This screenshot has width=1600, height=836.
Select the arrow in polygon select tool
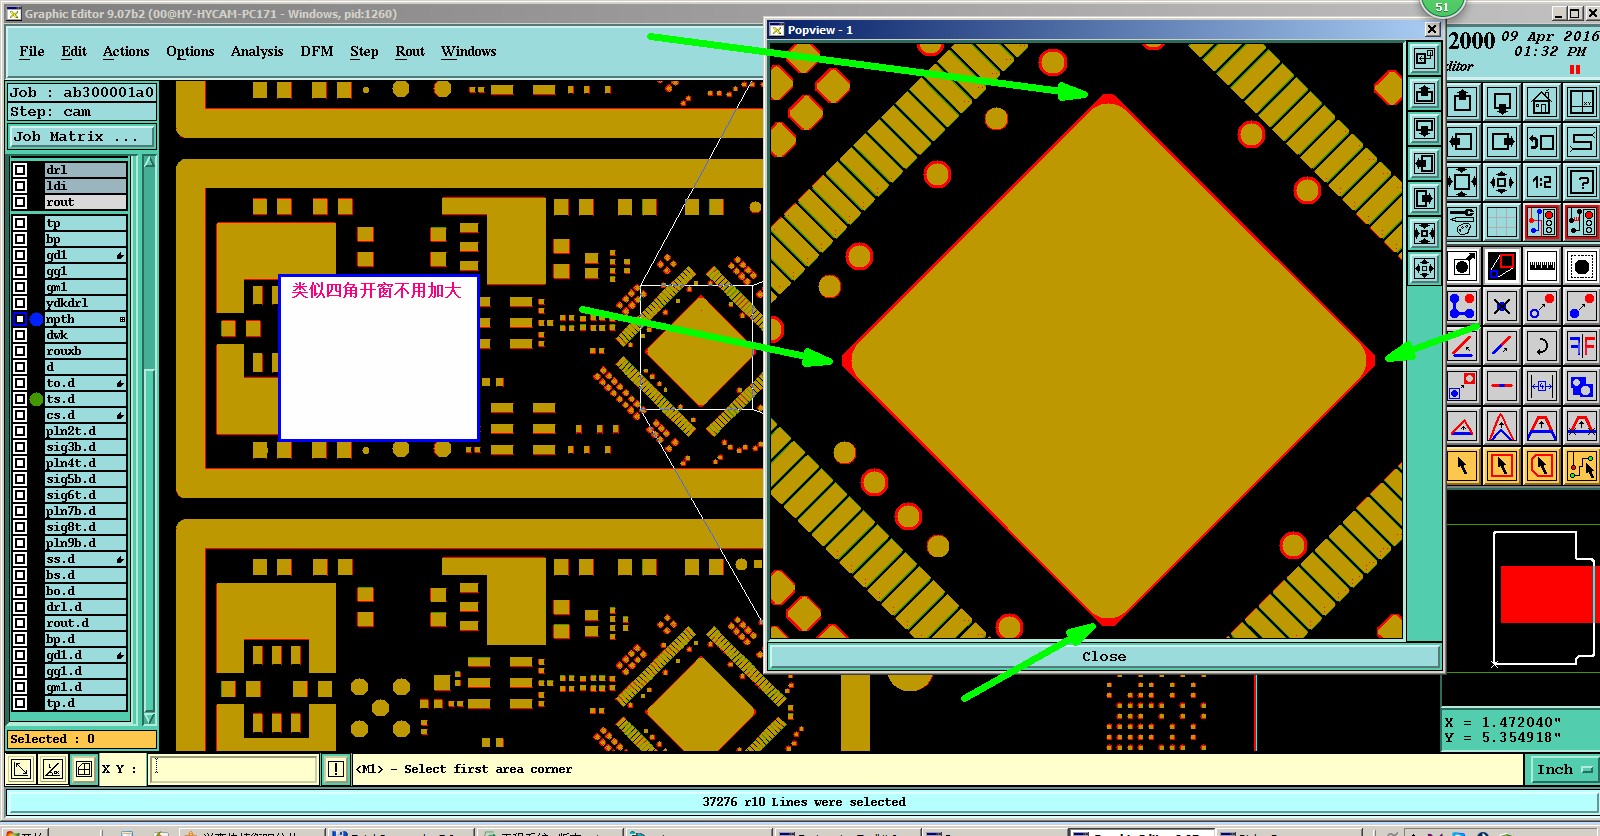tap(1542, 466)
